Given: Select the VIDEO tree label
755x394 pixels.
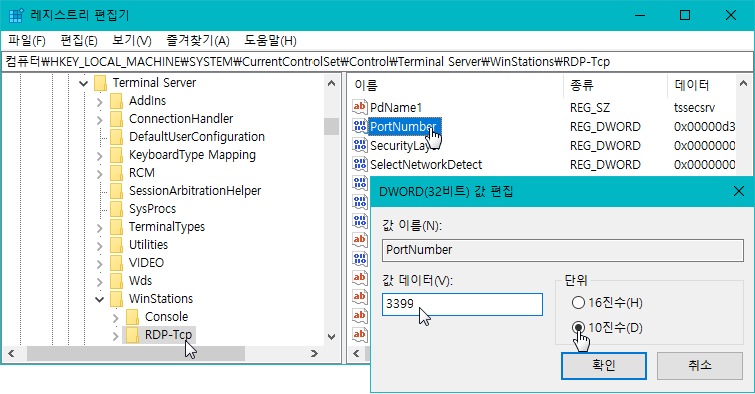Looking at the screenshot, I should click(146, 263).
